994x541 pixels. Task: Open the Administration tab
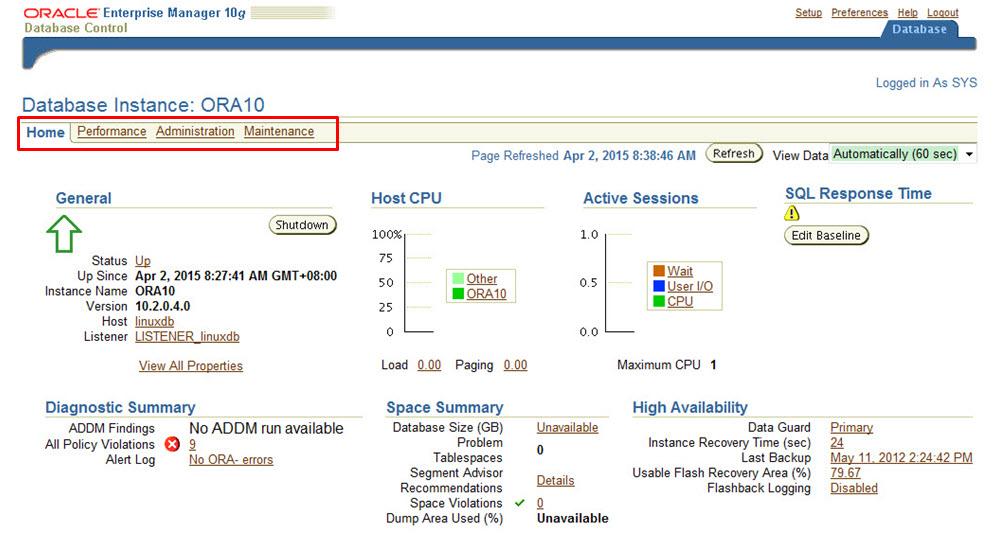point(195,131)
